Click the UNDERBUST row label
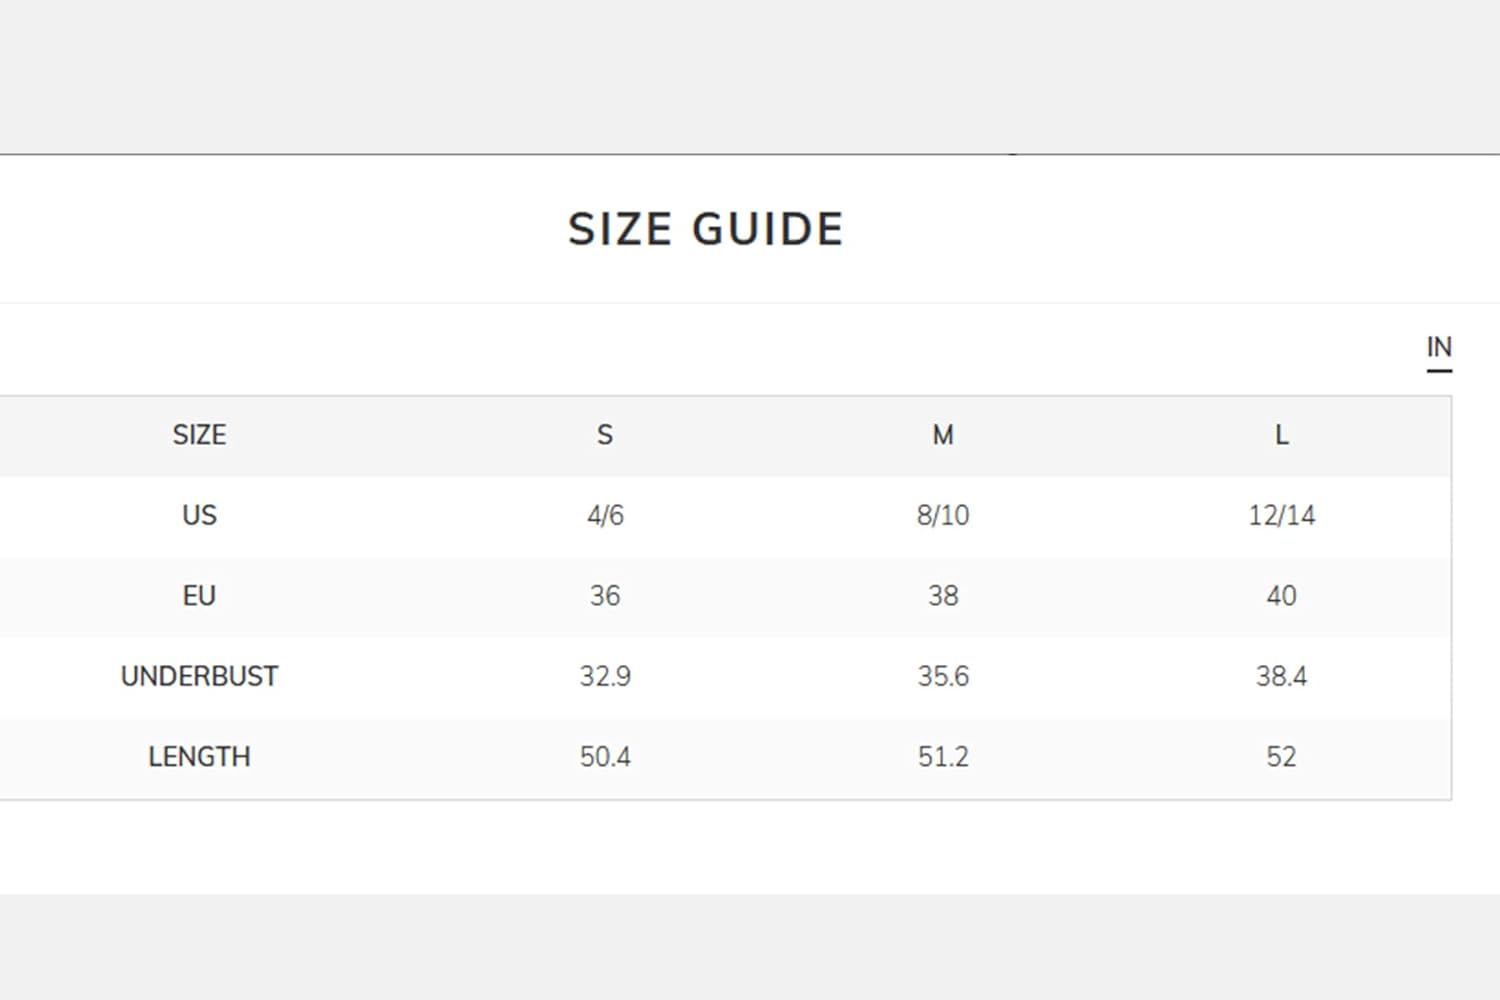 [199, 676]
